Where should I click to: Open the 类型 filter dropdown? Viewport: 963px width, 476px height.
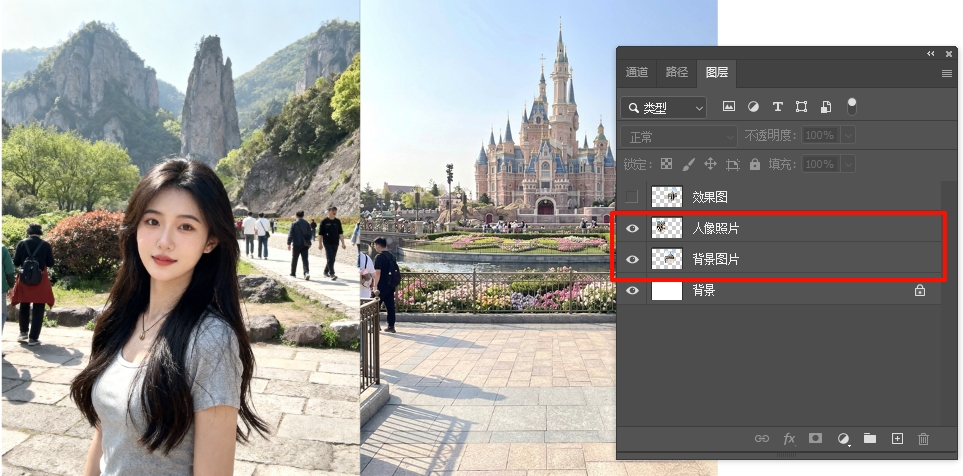click(x=663, y=107)
